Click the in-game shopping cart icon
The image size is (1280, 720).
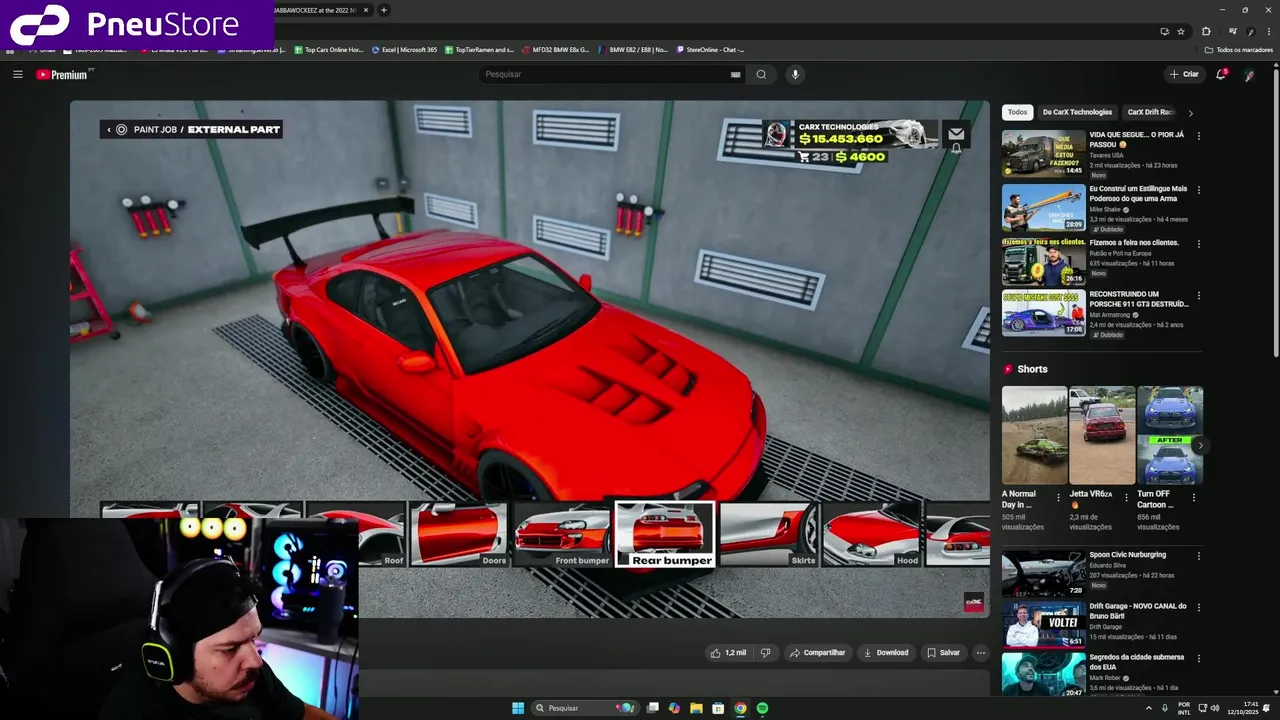tap(804, 157)
